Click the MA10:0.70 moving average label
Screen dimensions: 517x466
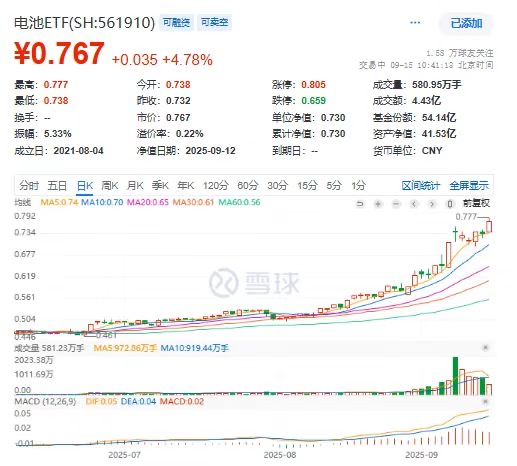click(x=102, y=202)
